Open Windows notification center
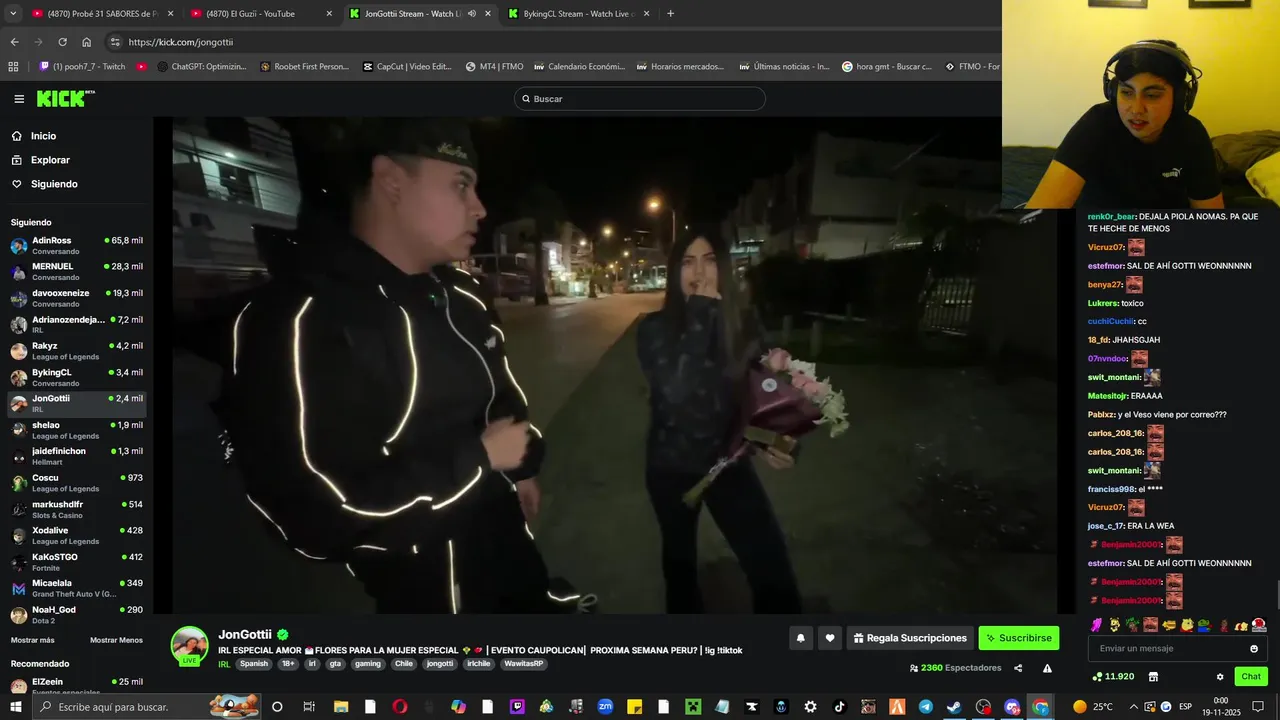This screenshot has height=720, width=1280. coord(1260,707)
